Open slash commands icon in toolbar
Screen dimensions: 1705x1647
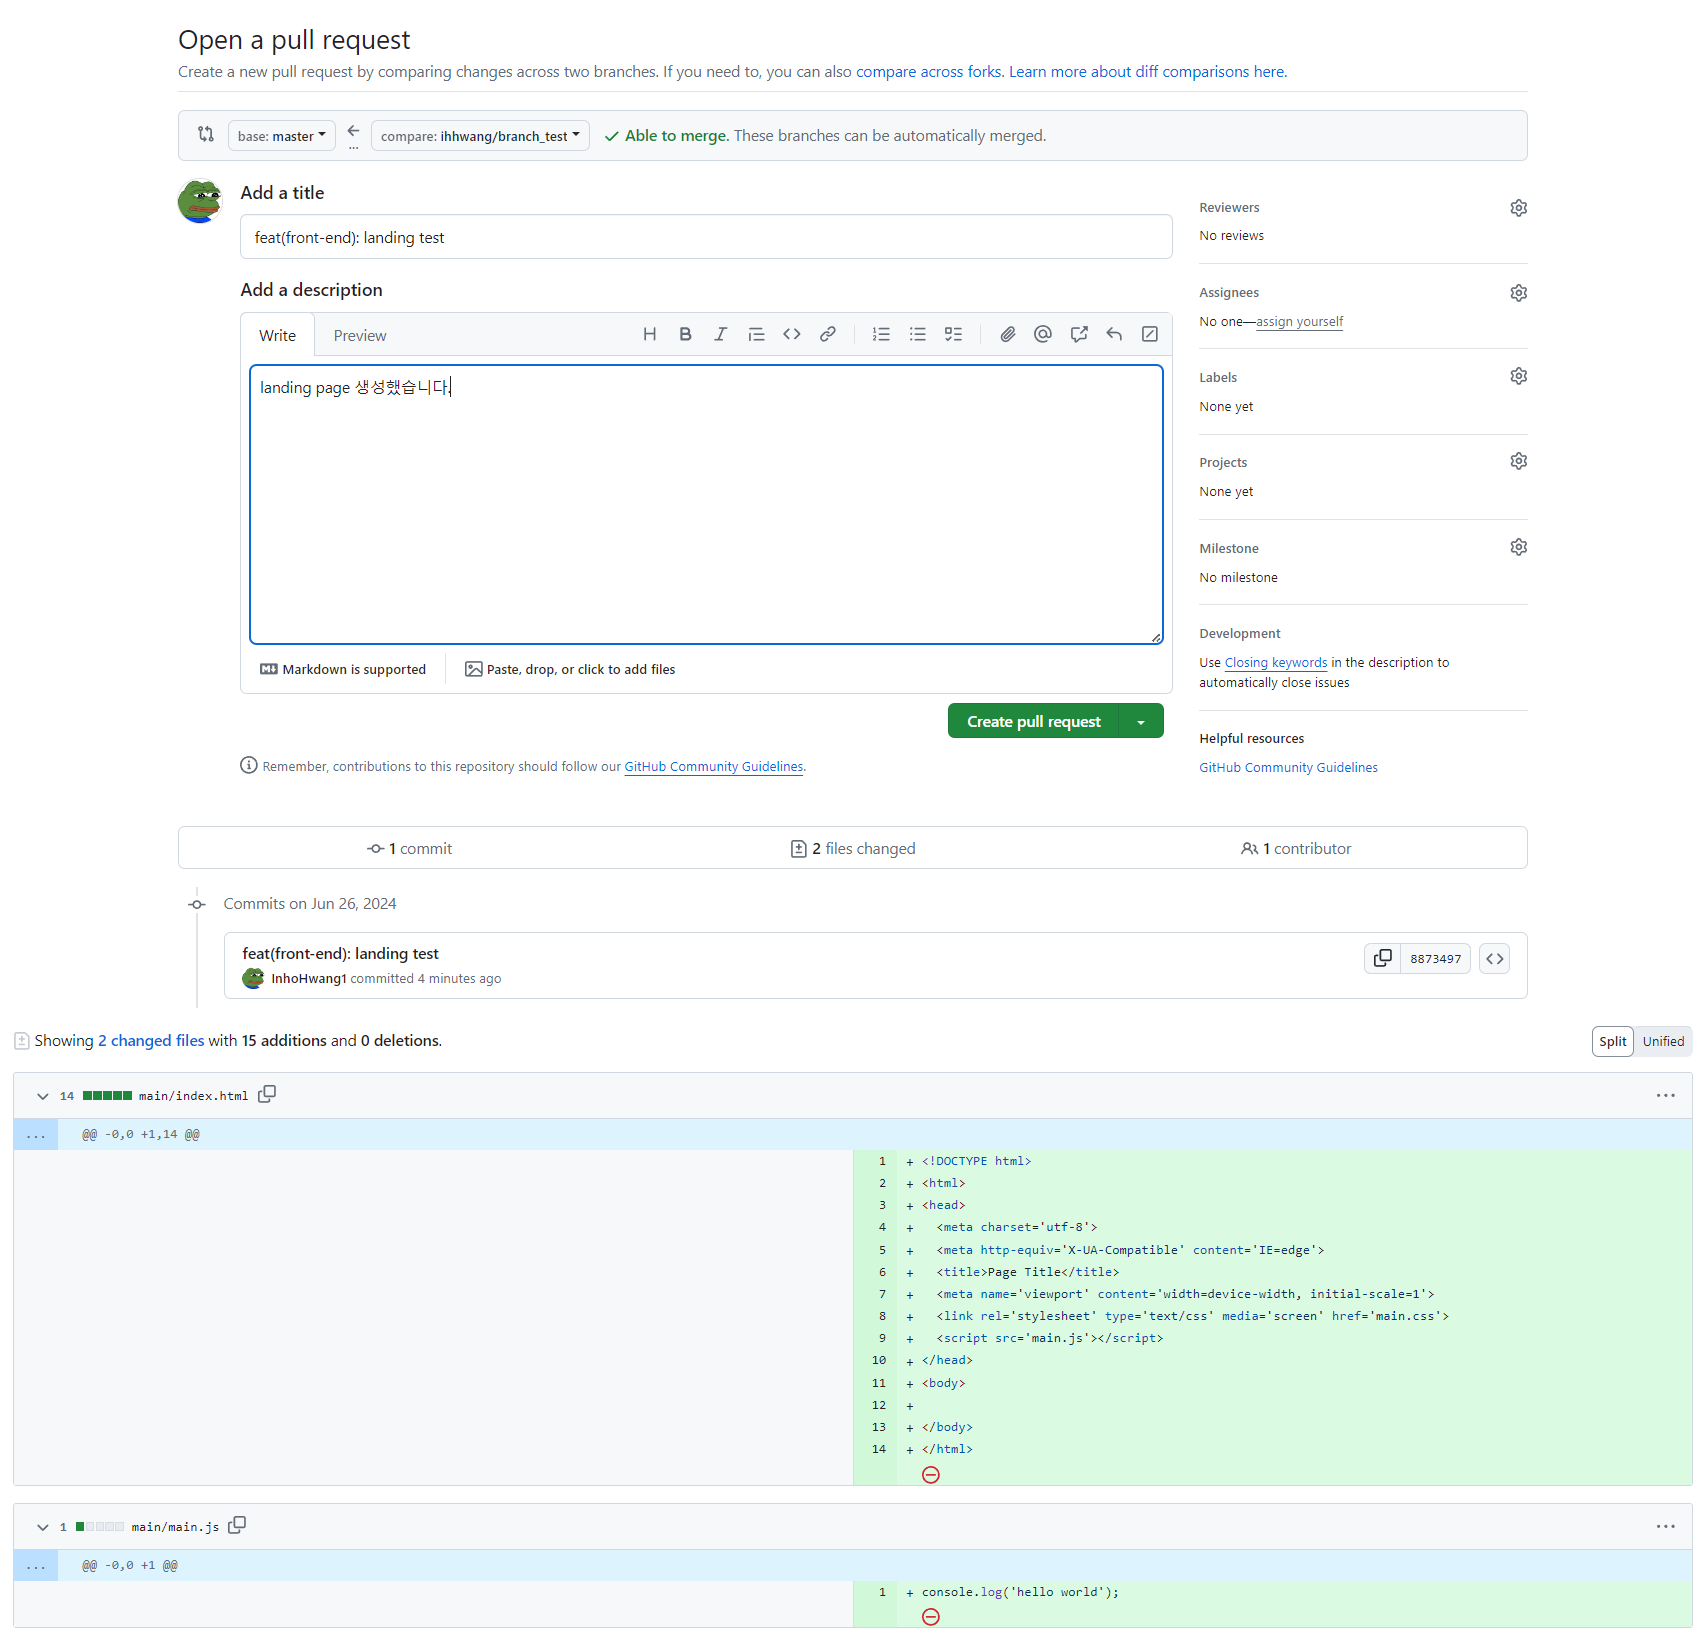click(x=1150, y=334)
